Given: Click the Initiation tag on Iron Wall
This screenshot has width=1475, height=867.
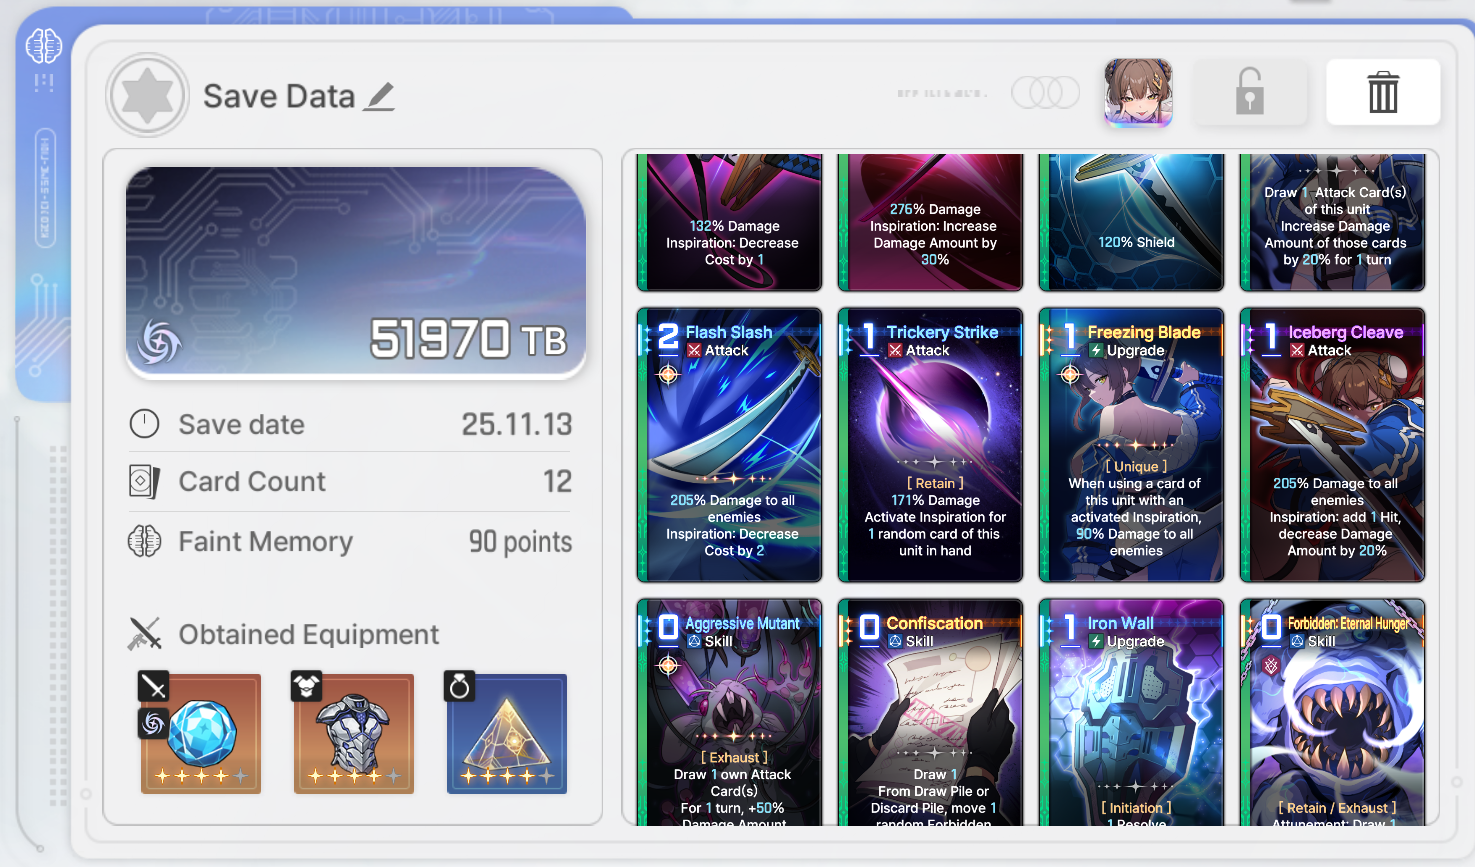Looking at the screenshot, I should pos(1136,808).
